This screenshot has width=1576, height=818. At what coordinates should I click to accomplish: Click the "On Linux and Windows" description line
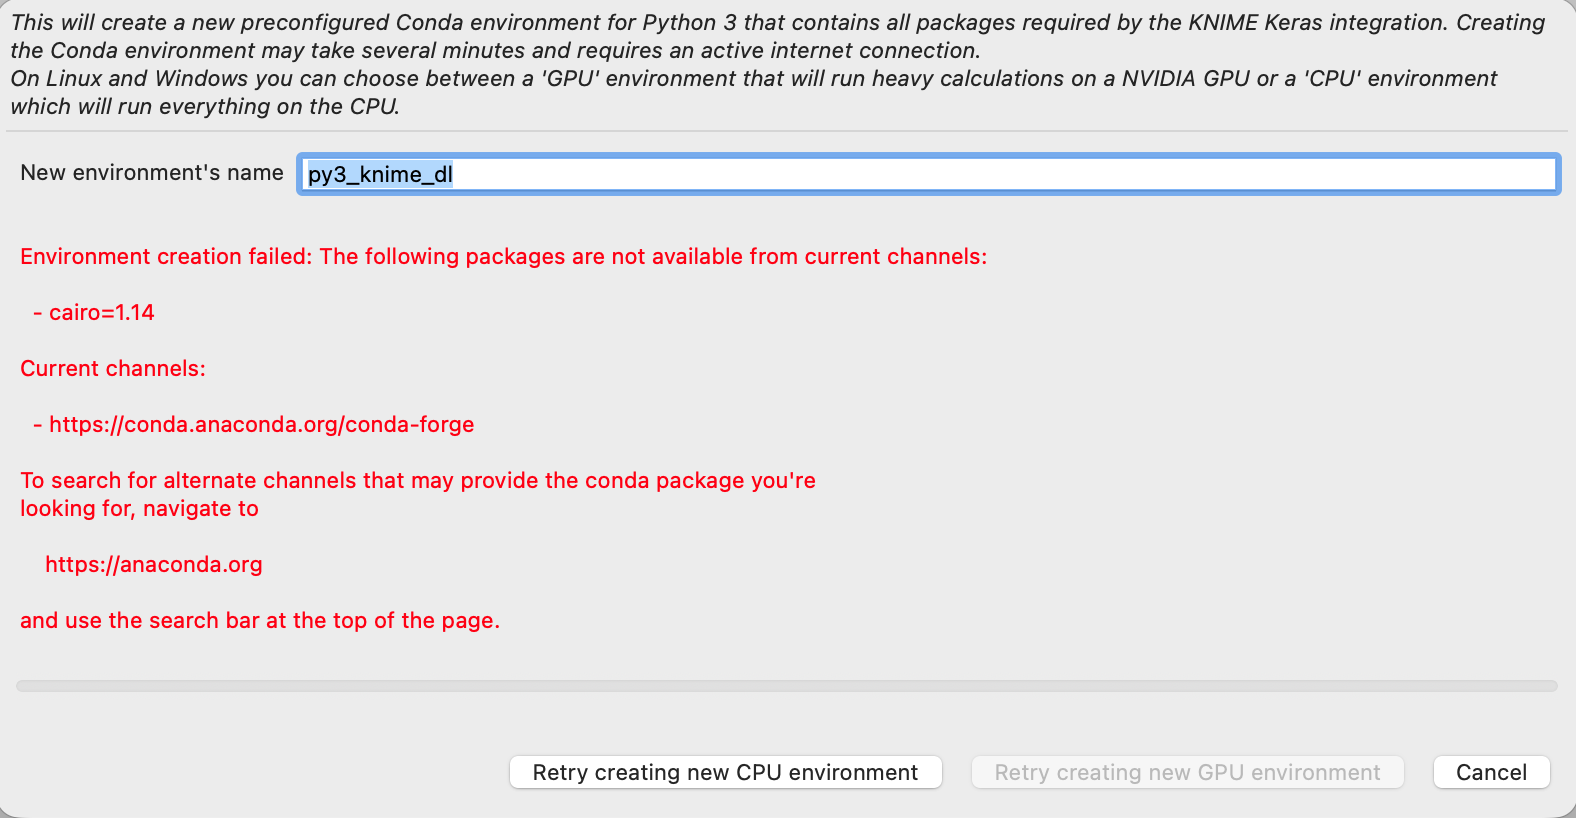753,78
